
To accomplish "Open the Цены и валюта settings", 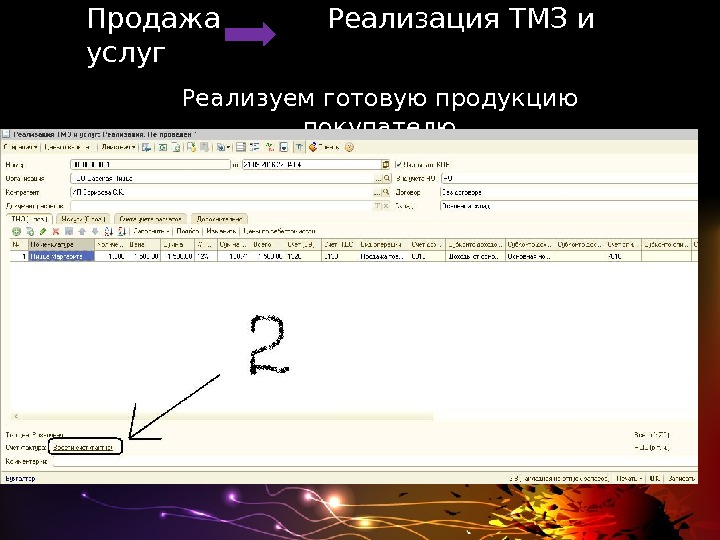I will (68, 147).
